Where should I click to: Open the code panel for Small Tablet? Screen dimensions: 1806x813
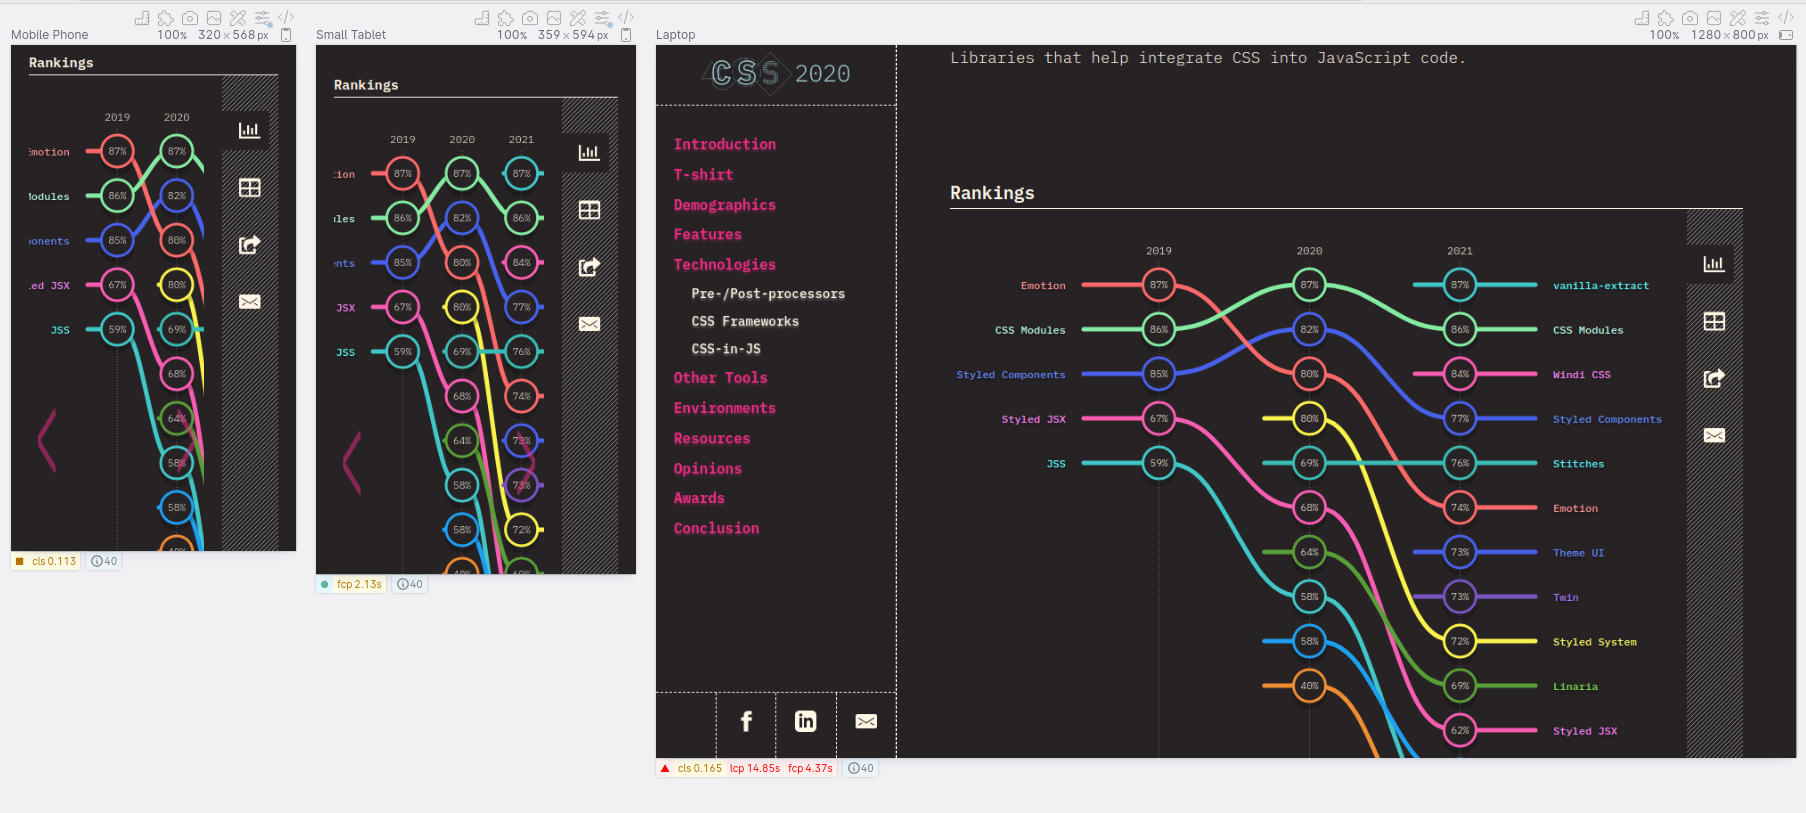click(x=626, y=18)
